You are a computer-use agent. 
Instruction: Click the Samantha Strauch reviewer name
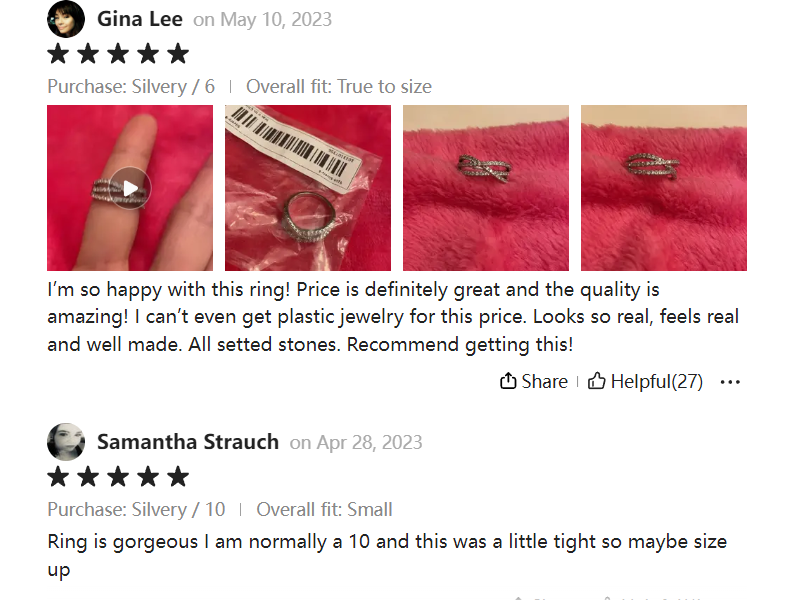188,442
